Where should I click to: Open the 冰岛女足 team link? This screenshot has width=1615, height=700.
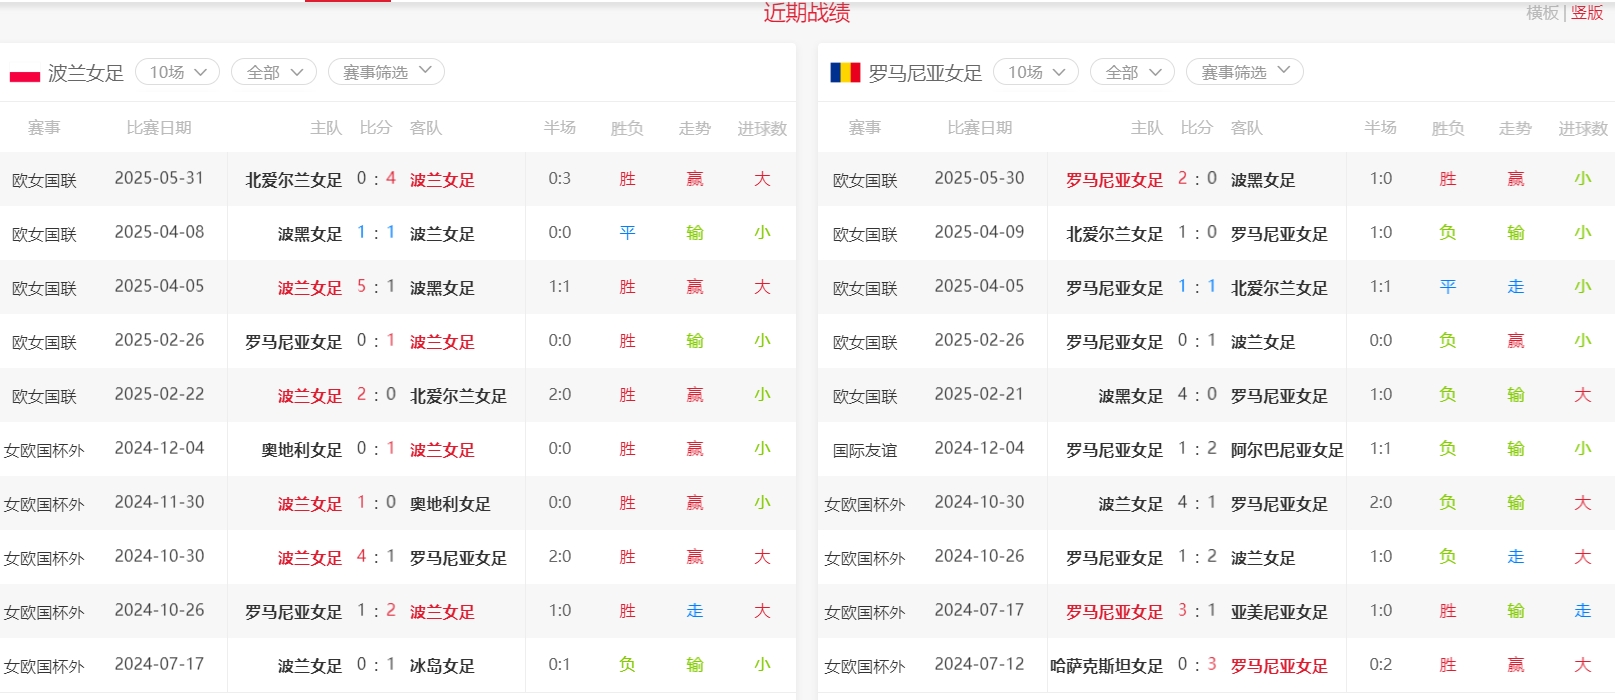point(442,666)
